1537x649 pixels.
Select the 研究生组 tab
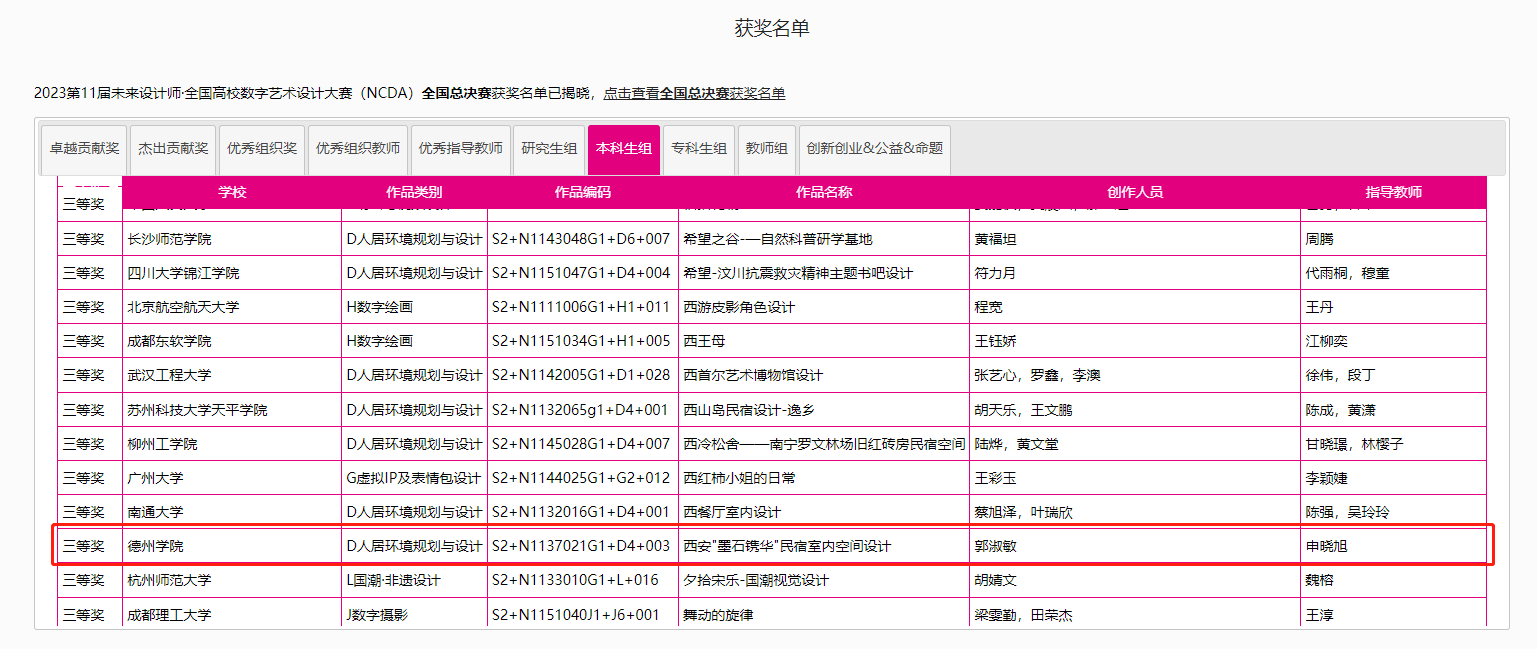[x=549, y=148]
